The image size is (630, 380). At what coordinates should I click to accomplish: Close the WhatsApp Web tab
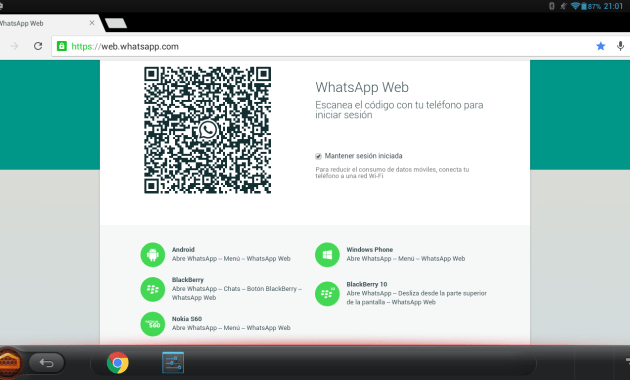92,23
